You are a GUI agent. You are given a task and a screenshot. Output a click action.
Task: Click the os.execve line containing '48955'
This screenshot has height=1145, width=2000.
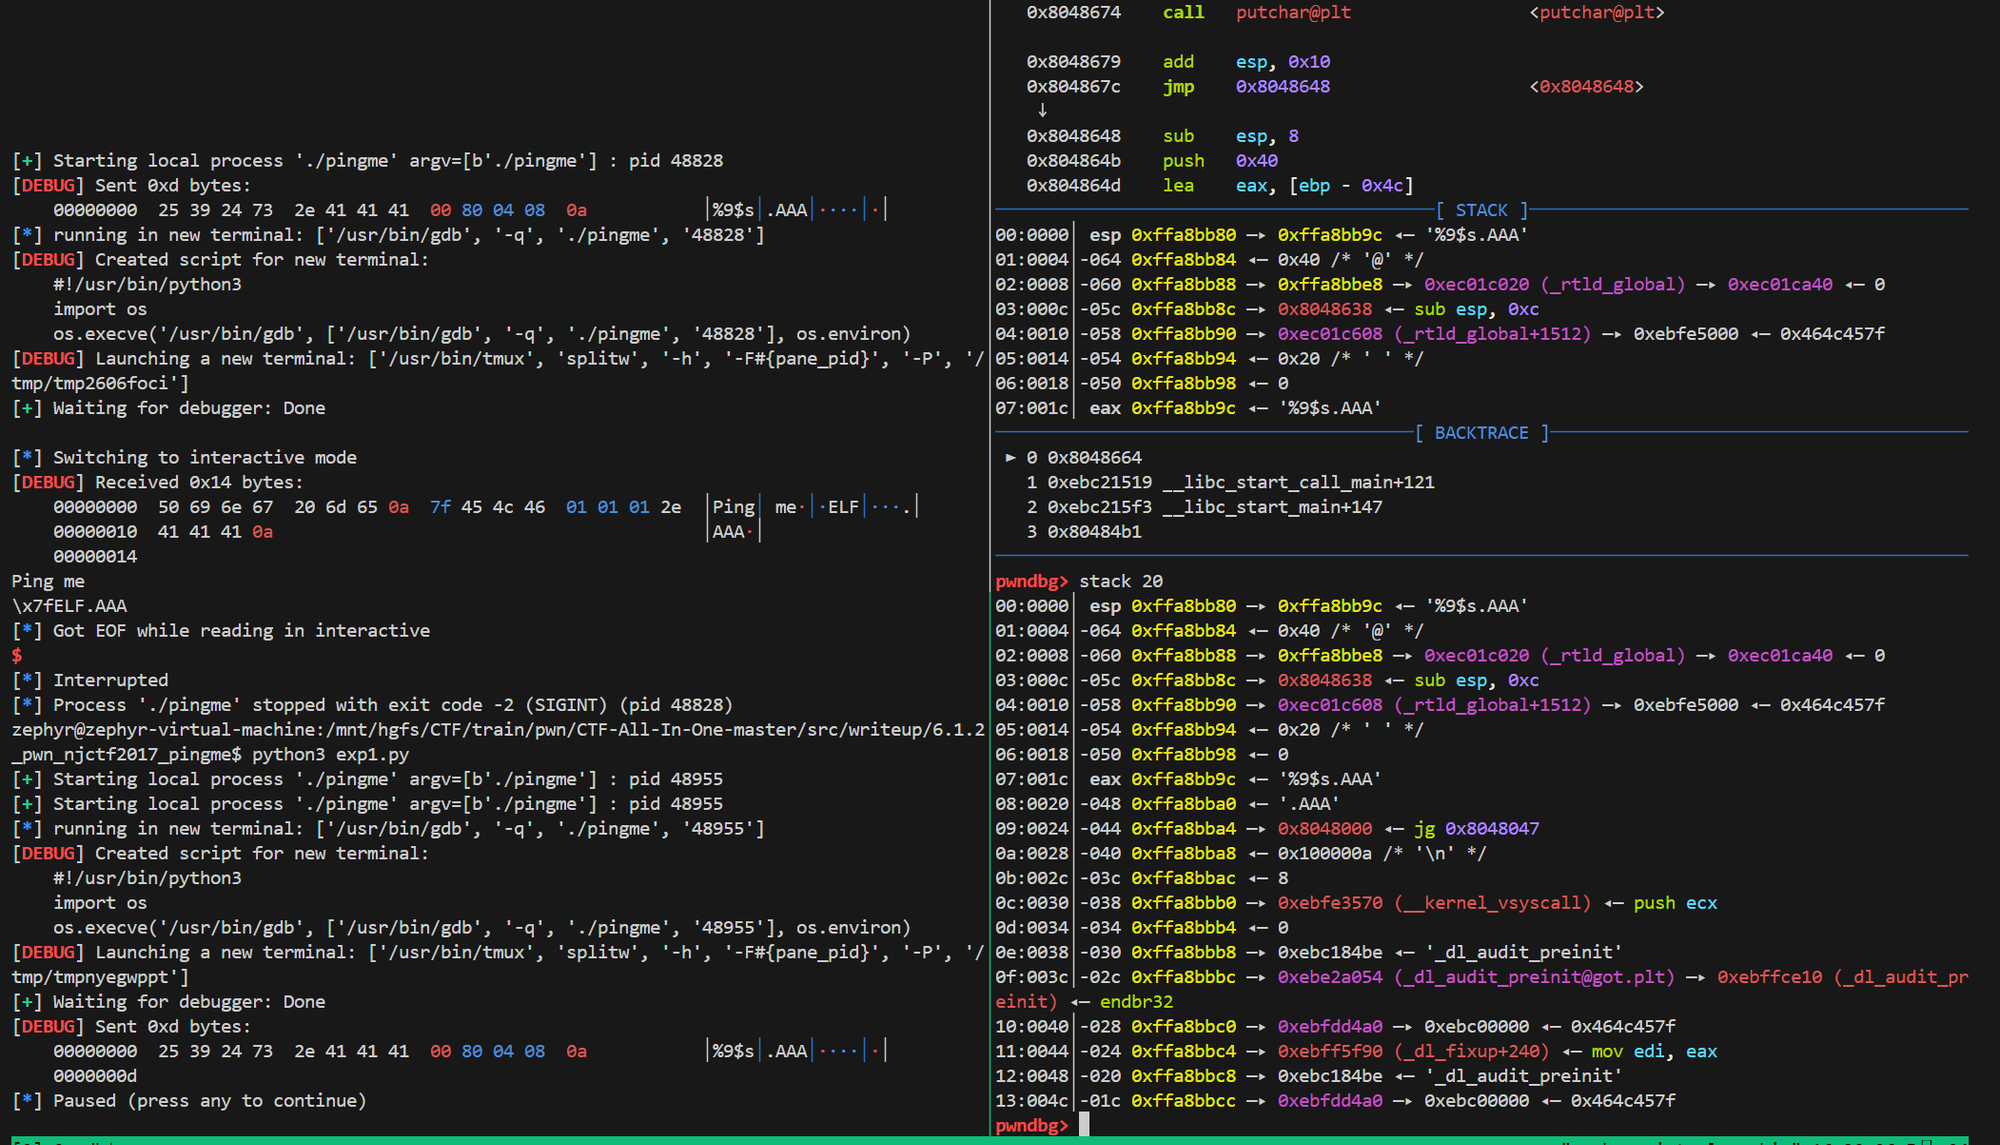point(482,928)
